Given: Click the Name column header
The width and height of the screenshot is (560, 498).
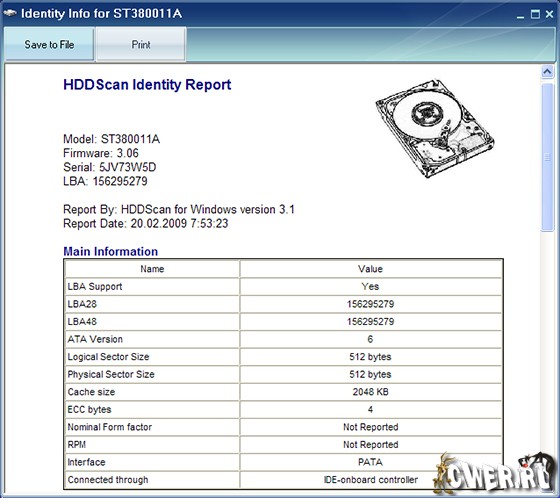Looking at the screenshot, I should (x=152, y=269).
